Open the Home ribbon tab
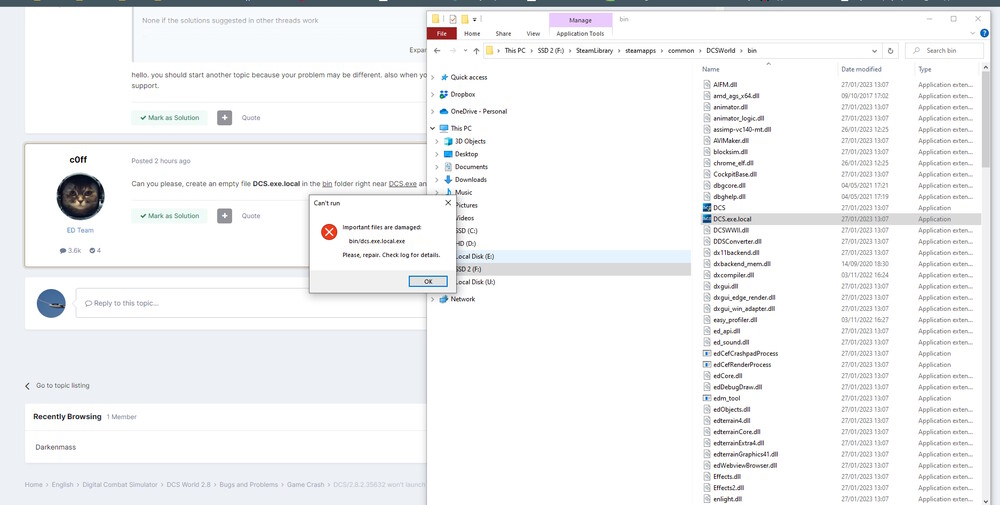This screenshot has height=505, width=1000. (472, 33)
